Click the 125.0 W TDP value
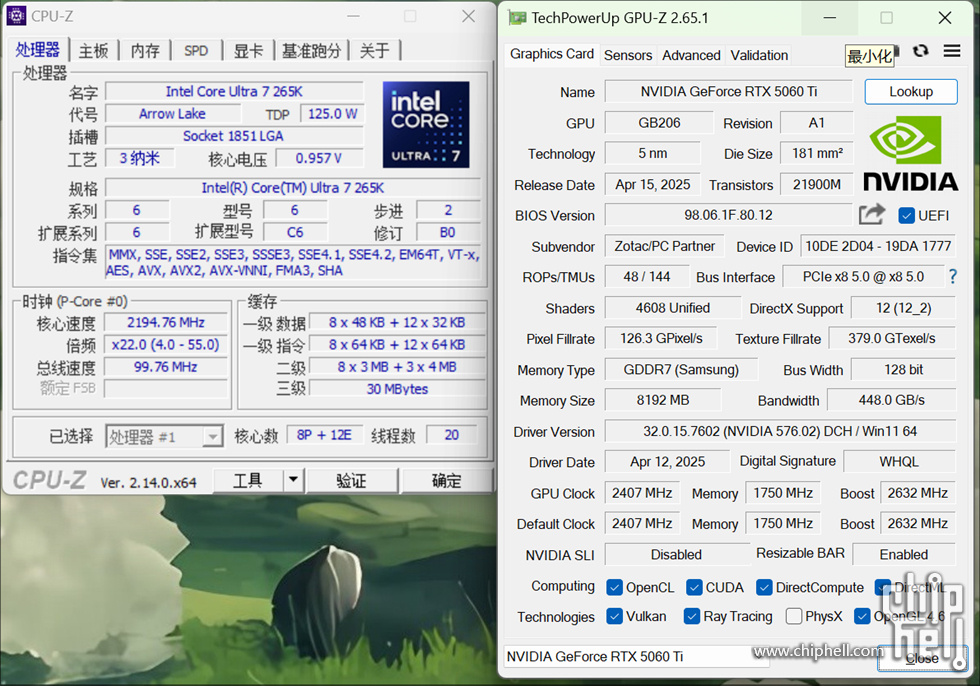Viewport: 980px width, 686px height. tap(332, 114)
